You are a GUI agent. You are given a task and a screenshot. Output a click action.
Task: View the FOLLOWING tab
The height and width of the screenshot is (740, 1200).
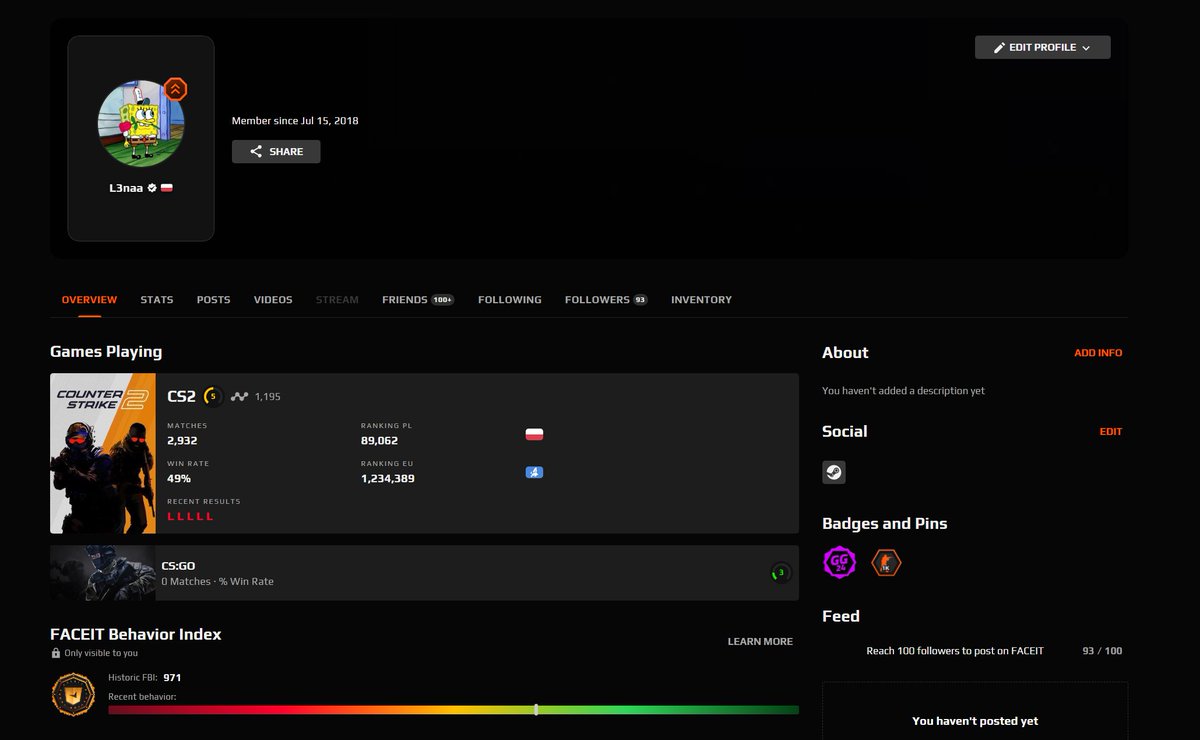pyautogui.click(x=510, y=300)
